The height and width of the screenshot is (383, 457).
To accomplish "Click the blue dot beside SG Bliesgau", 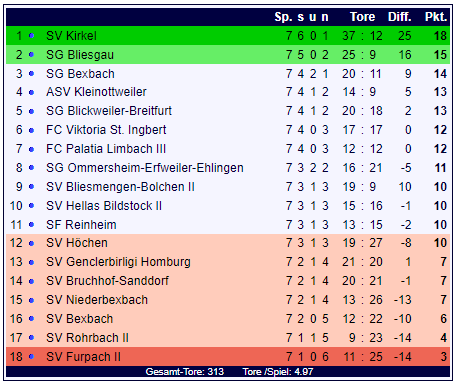I will pyautogui.click(x=31, y=54).
